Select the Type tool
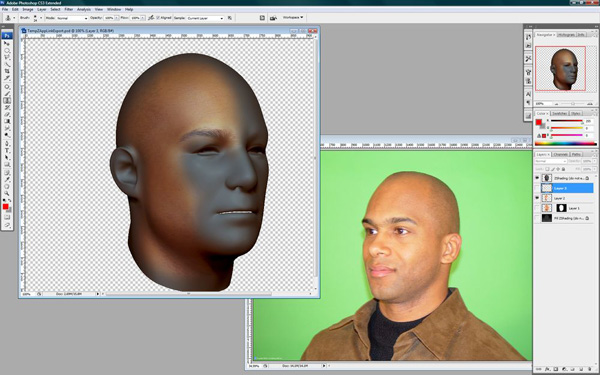 click(x=7, y=151)
